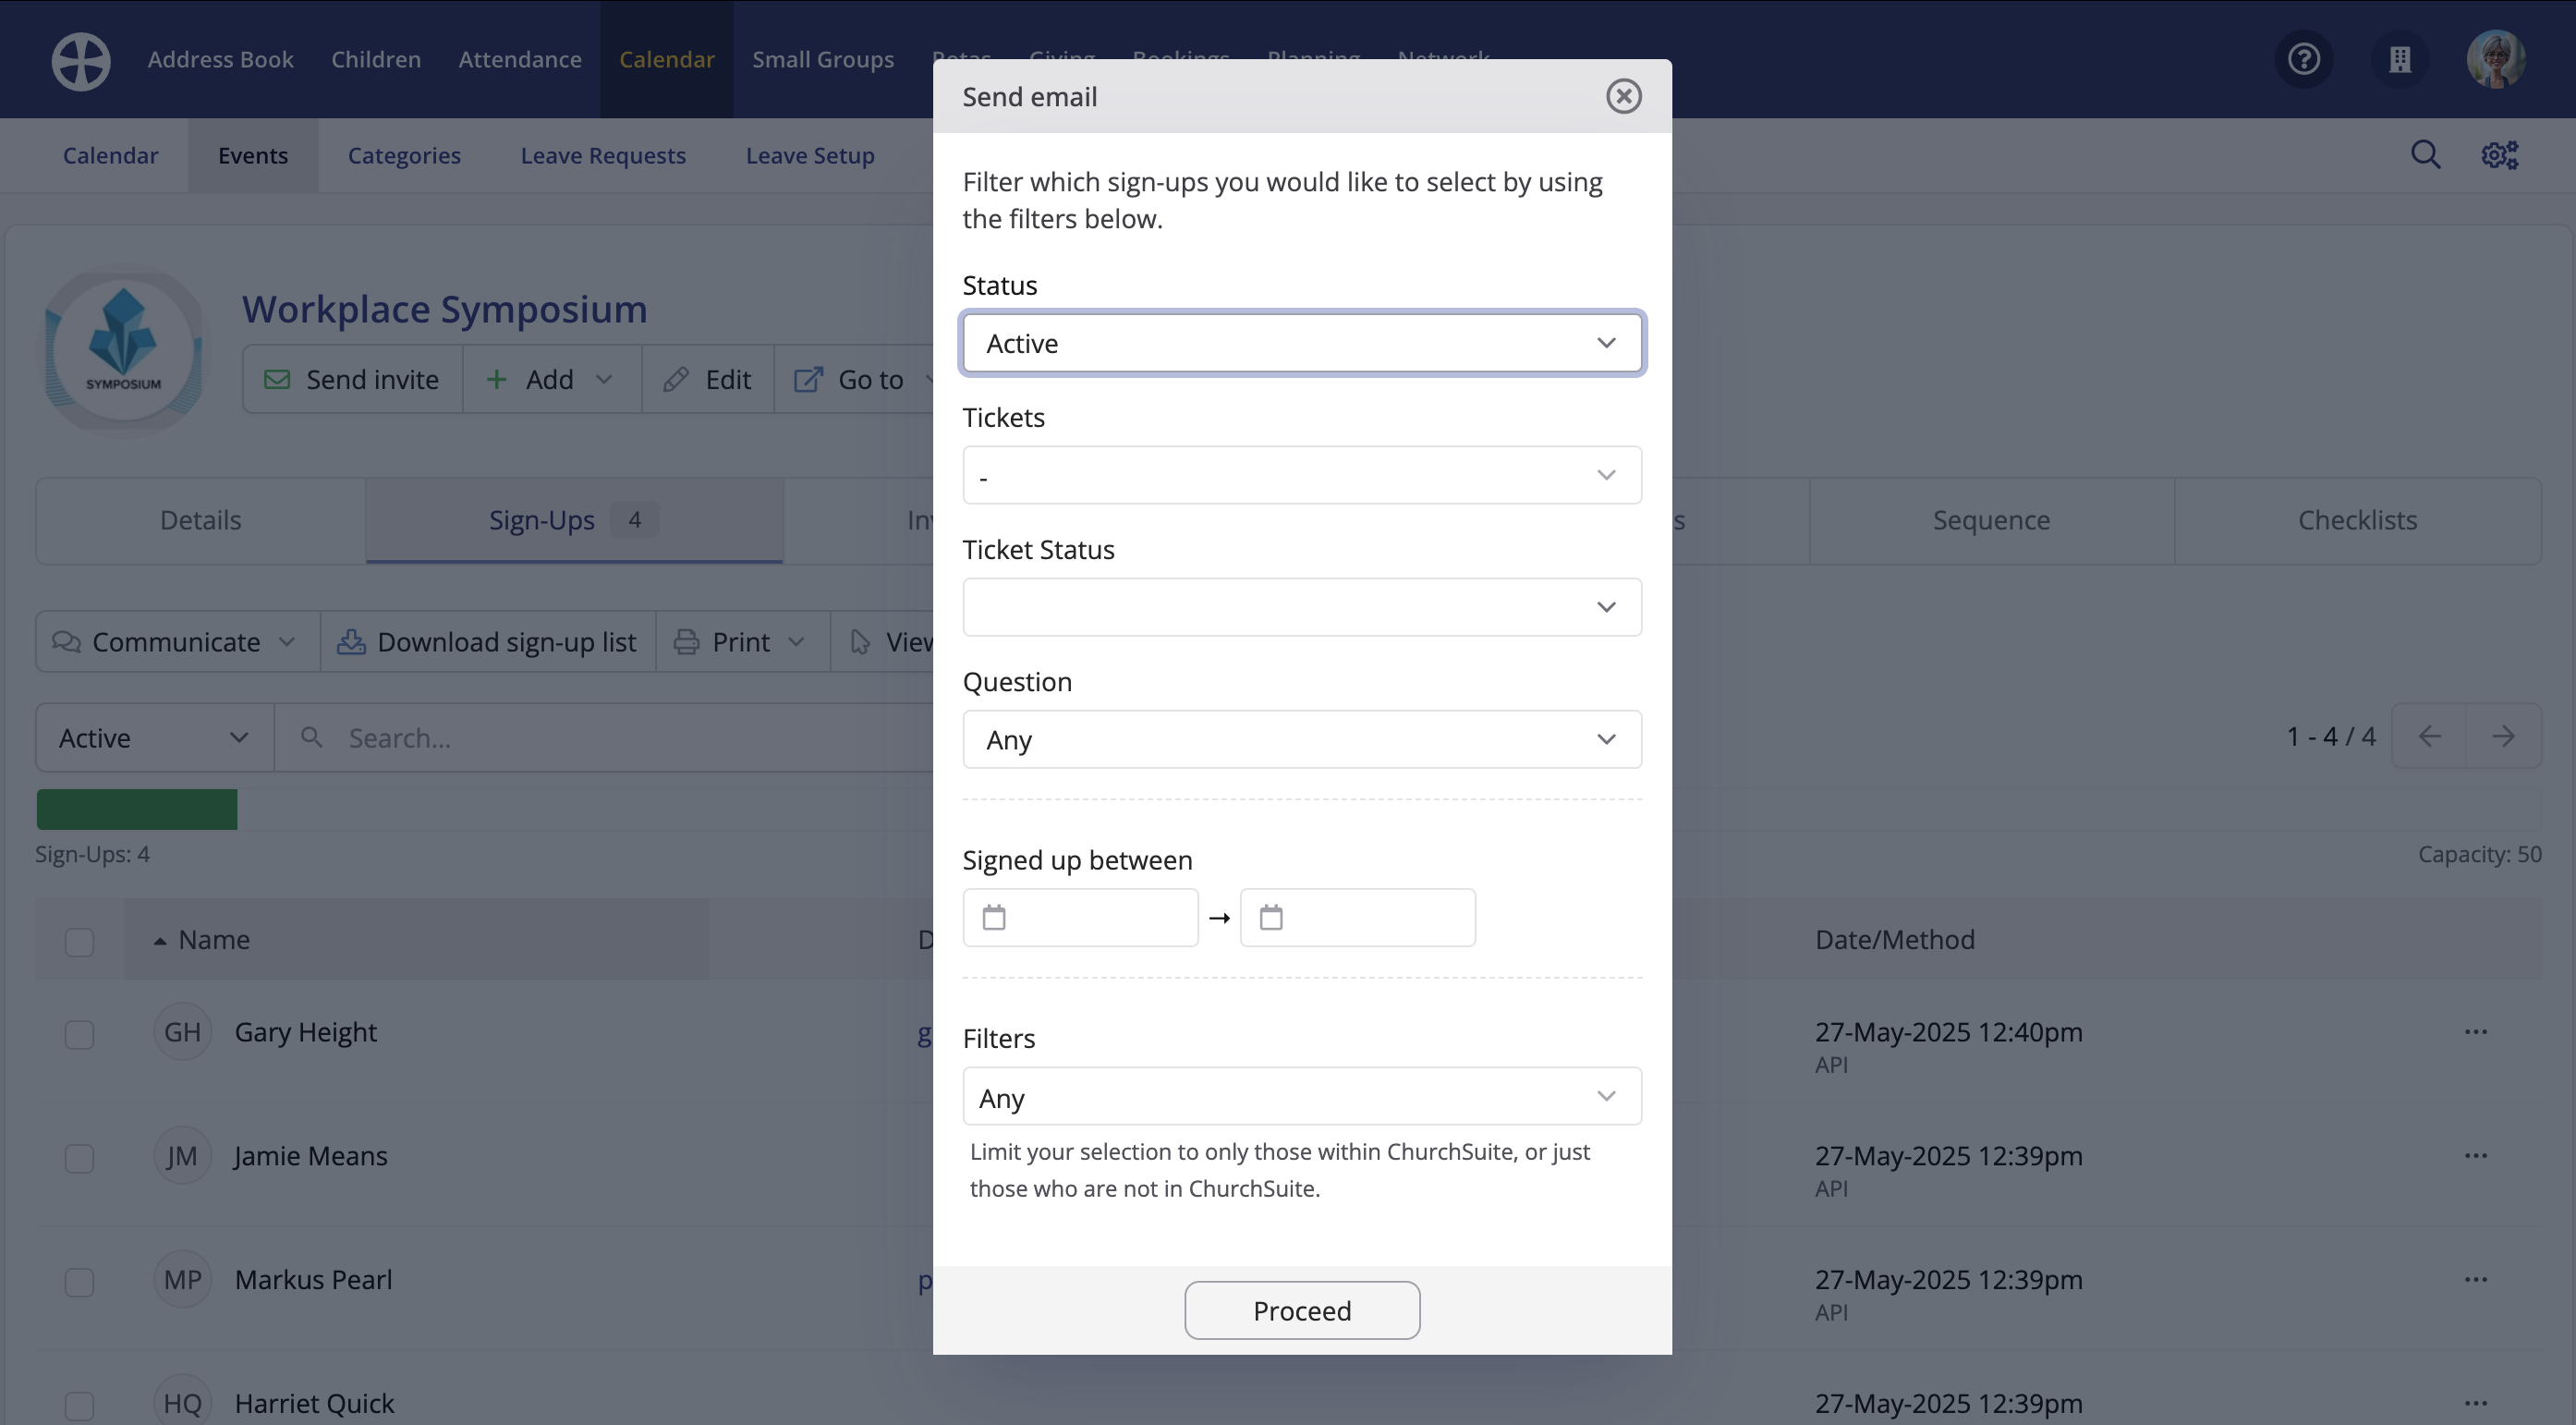The width and height of the screenshot is (2576, 1425).
Task: Open the Leave Setup sub-tab
Action: click(810, 155)
